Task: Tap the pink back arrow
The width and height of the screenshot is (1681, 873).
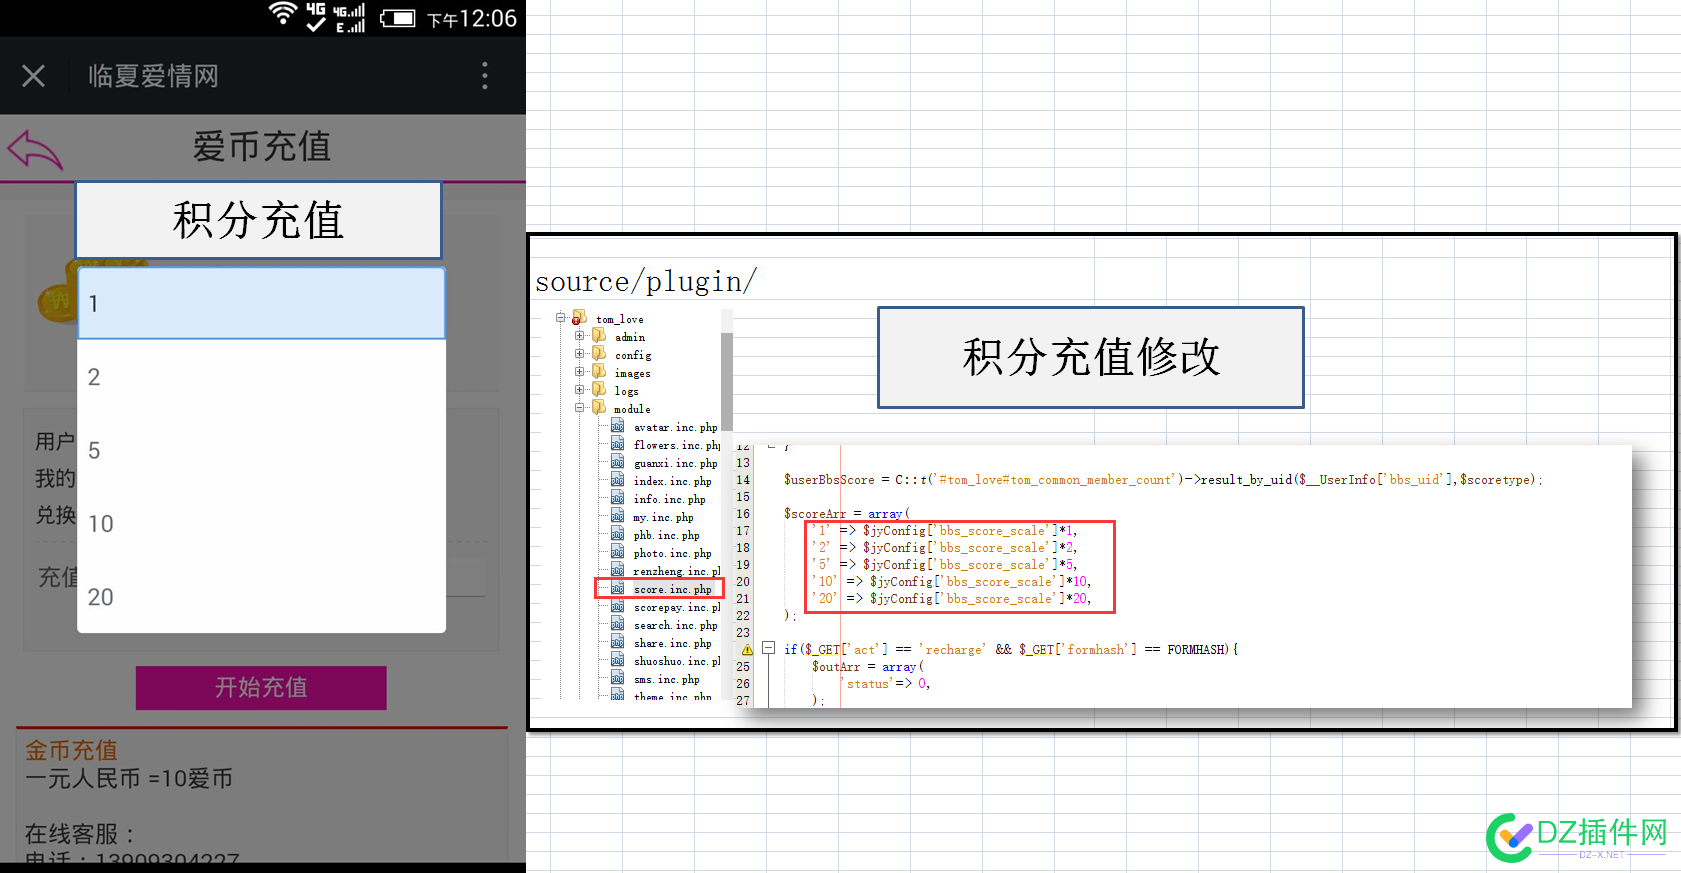Action: (35, 150)
